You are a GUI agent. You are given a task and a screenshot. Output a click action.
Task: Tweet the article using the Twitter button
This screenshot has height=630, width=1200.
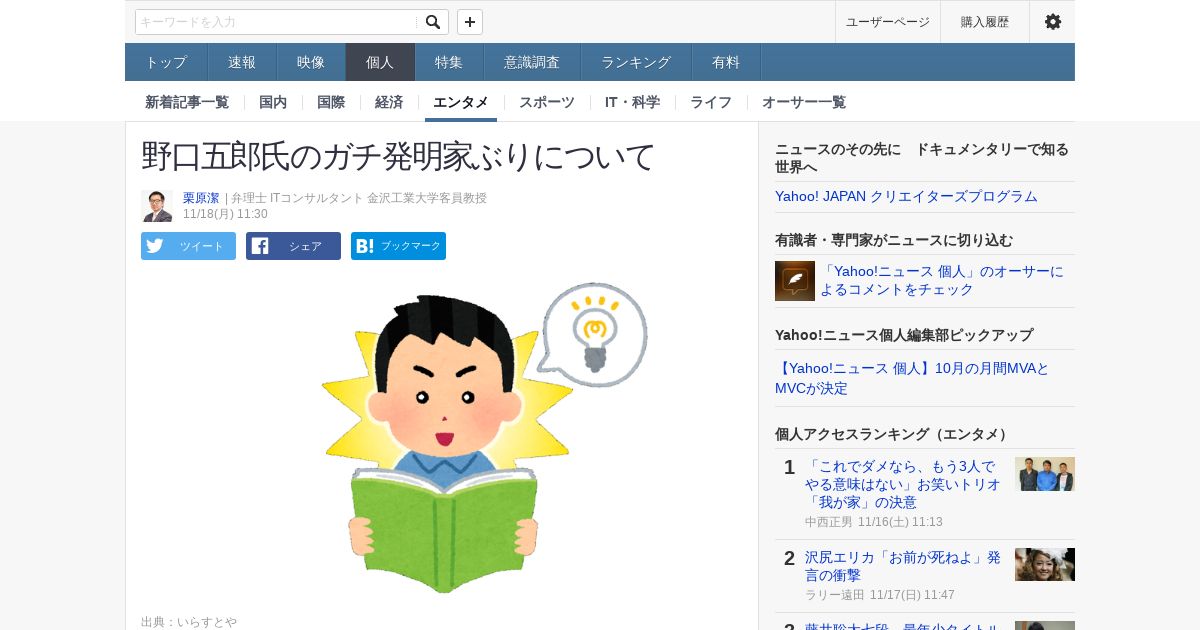188,246
